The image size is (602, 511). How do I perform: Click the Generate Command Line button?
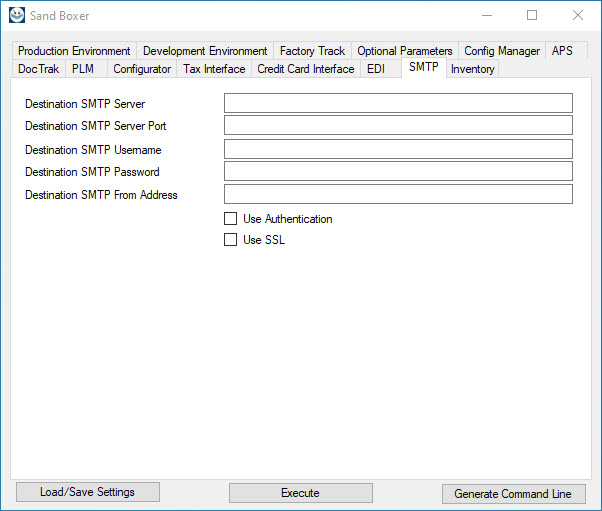(x=513, y=494)
